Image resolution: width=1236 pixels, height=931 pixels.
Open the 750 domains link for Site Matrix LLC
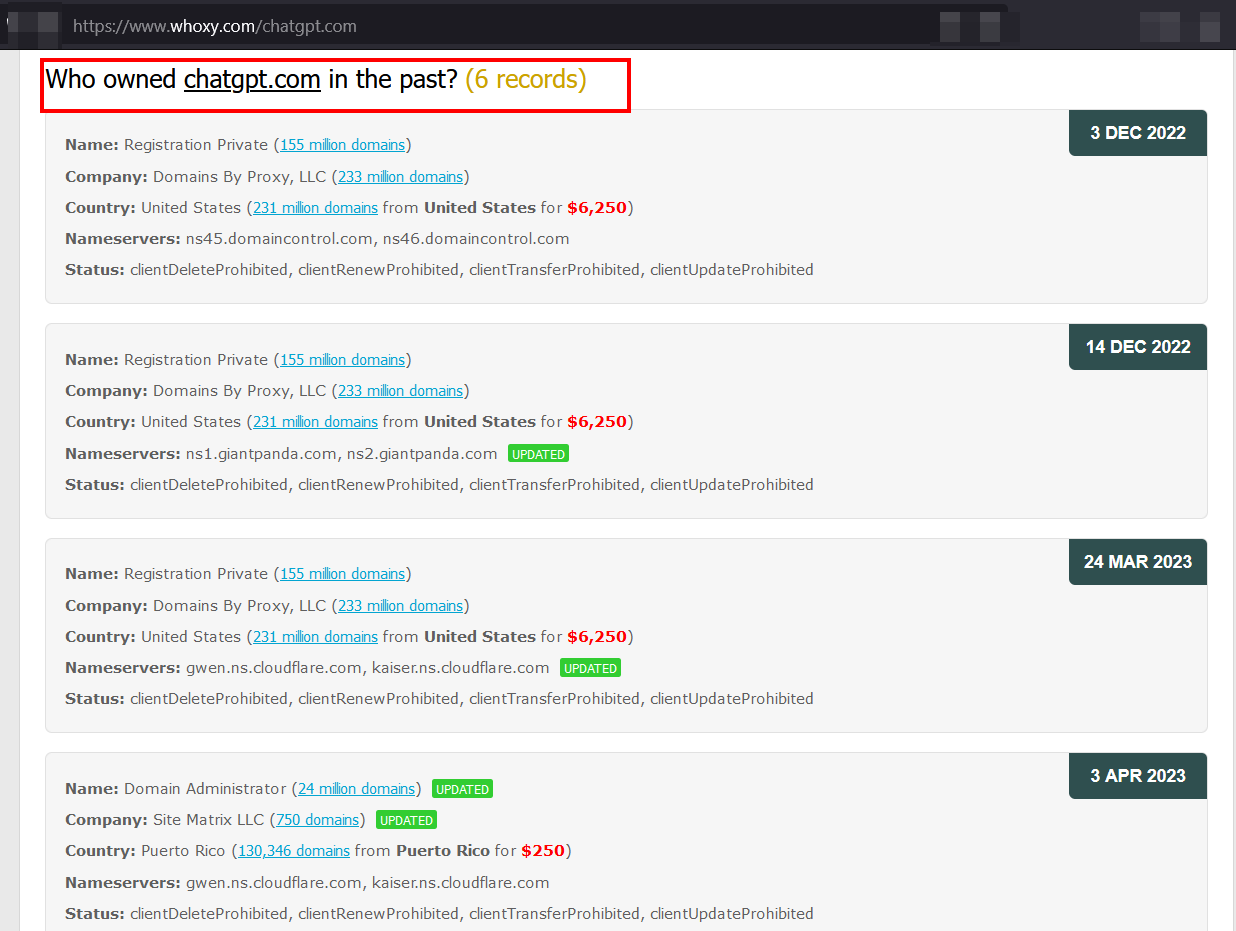(317, 820)
